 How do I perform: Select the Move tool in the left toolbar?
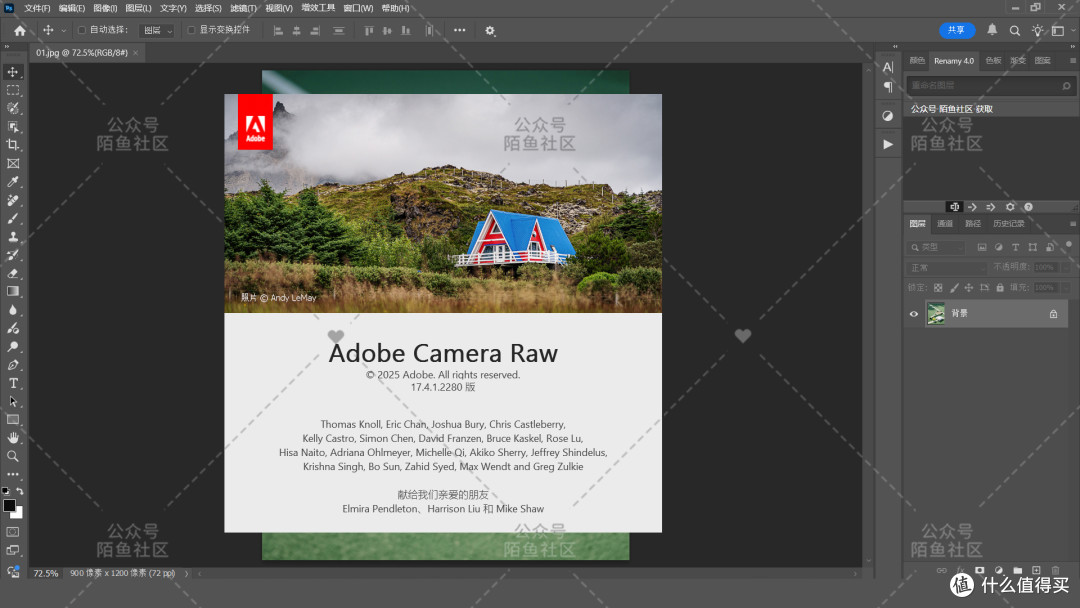[x=12, y=72]
